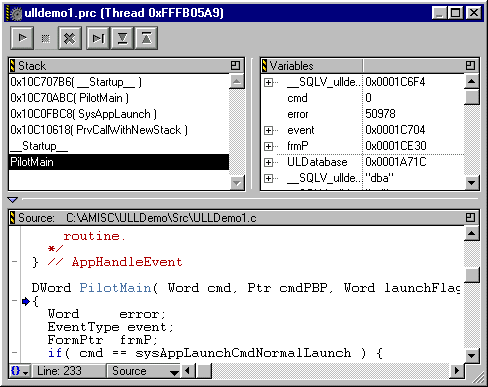Viewport: 488px width, 387px height.
Task: Click the window resize grip corner
Action: [479, 378]
